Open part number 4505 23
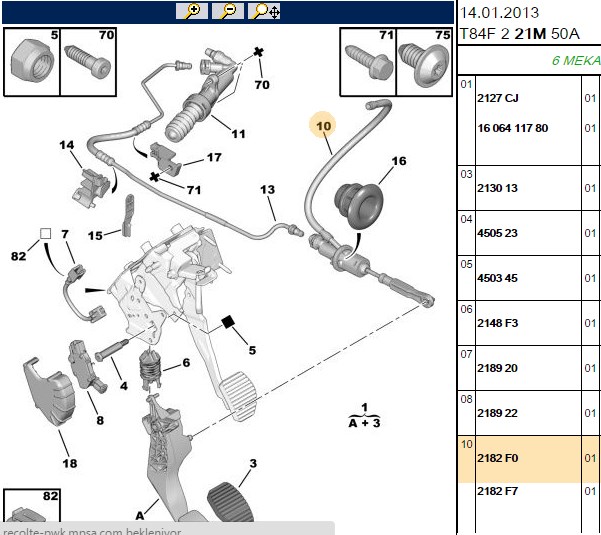This screenshot has height=535, width=601. pyautogui.click(x=497, y=233)
